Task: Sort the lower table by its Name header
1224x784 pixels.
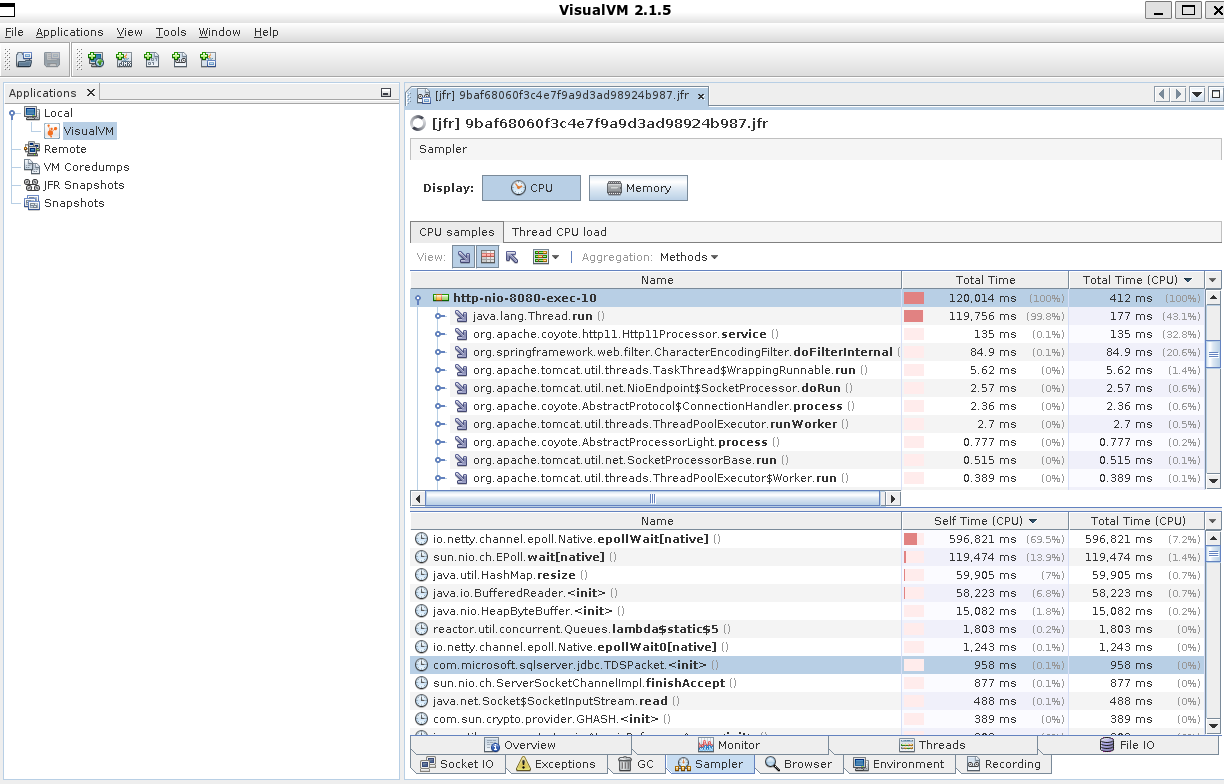Action: (x=656, y=521)
